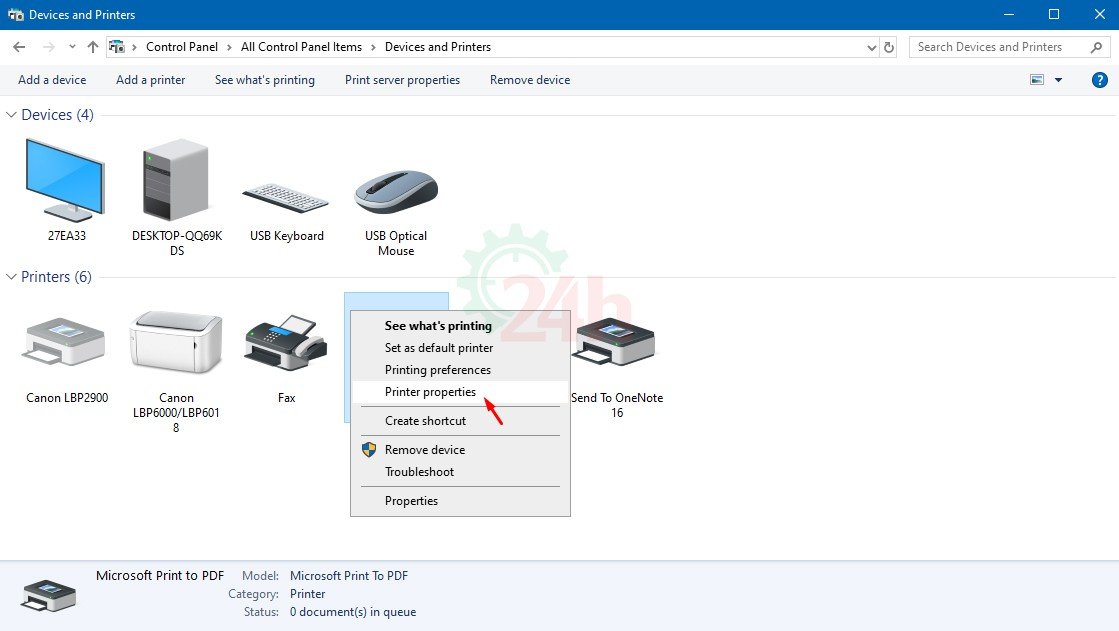Choose Printer properties from context menu
This screenshot has height=631, width=1119.
[x=430, y=392]
